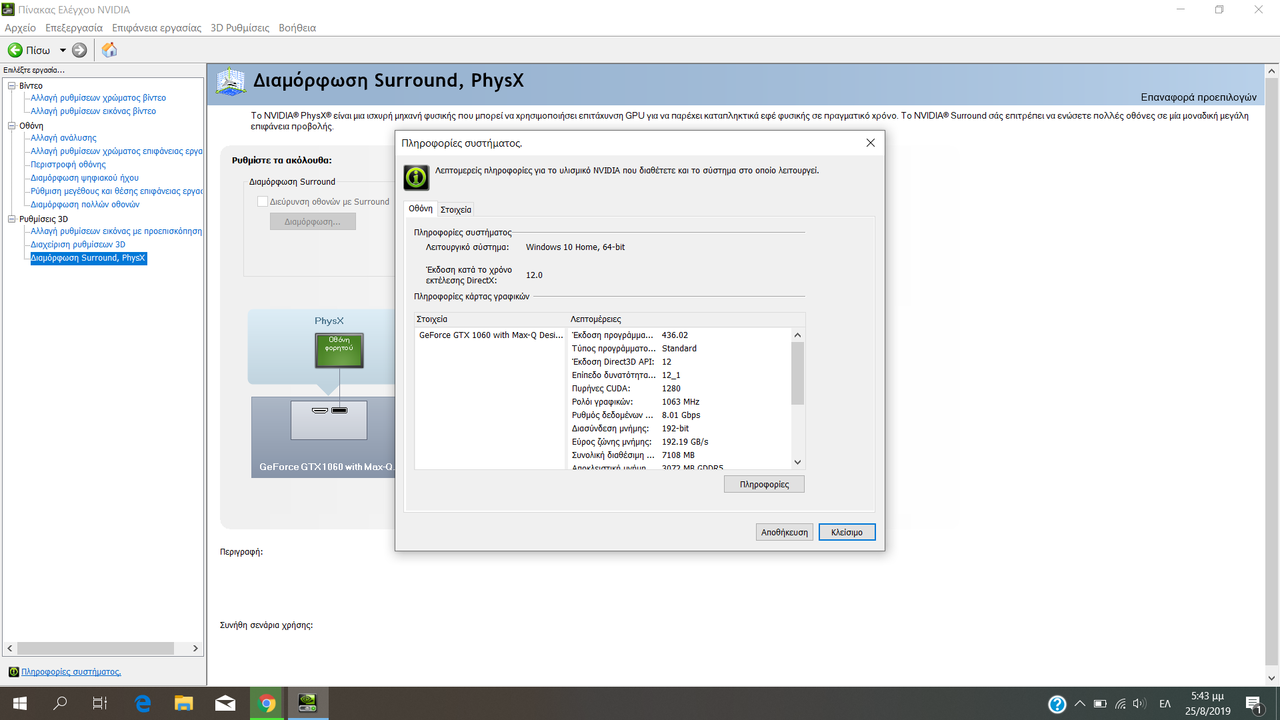Click NVIDIA Control Panel taskbar icon
1280x720 pixels.
308,704
